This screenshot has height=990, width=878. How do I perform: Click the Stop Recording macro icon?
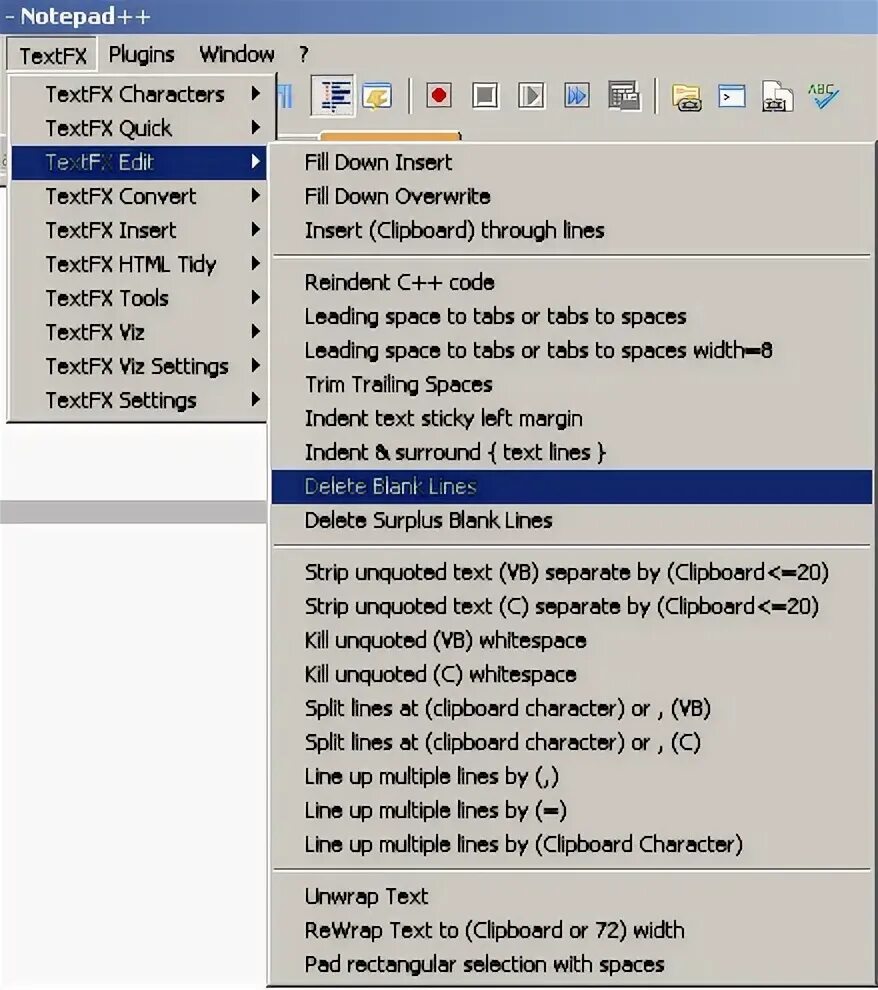tap(485, 96)
